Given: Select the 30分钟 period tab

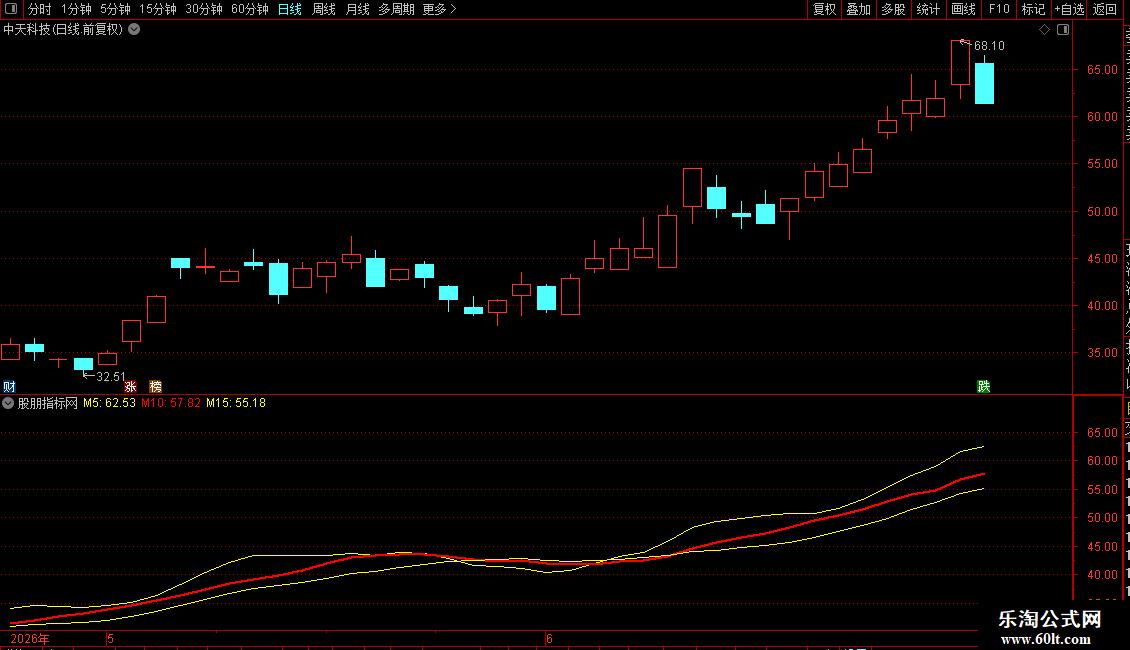Looking at the screenshot, I should point(204,9).
